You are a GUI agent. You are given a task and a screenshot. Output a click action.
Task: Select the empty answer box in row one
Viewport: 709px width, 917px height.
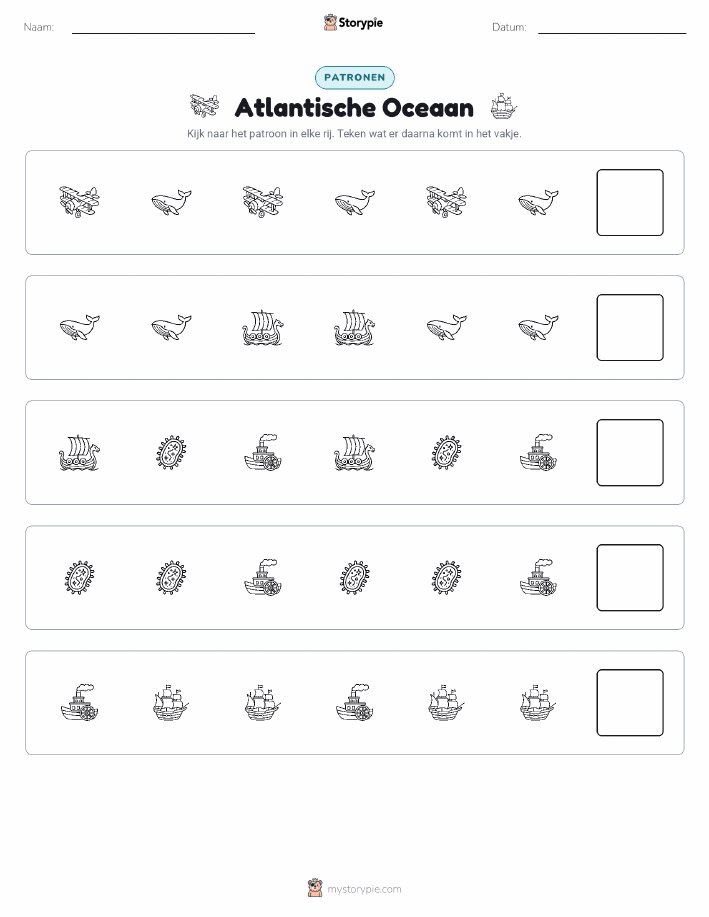click(x=630, y=202)
